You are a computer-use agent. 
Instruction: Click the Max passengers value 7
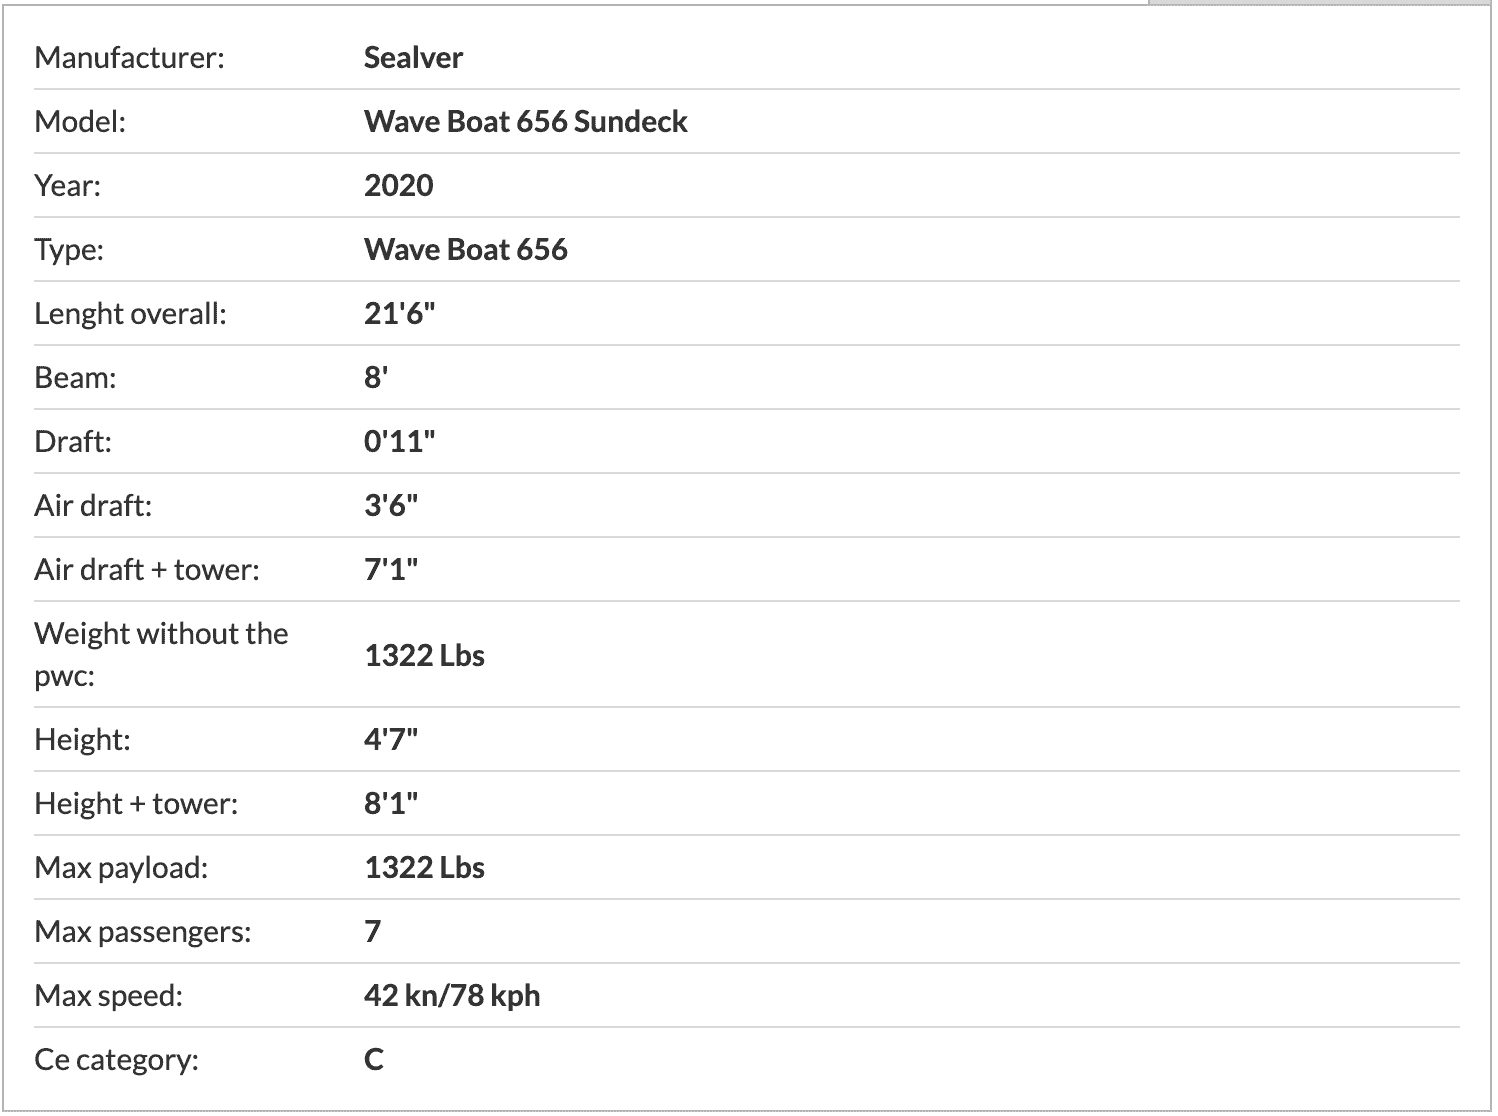pos(372,931)
